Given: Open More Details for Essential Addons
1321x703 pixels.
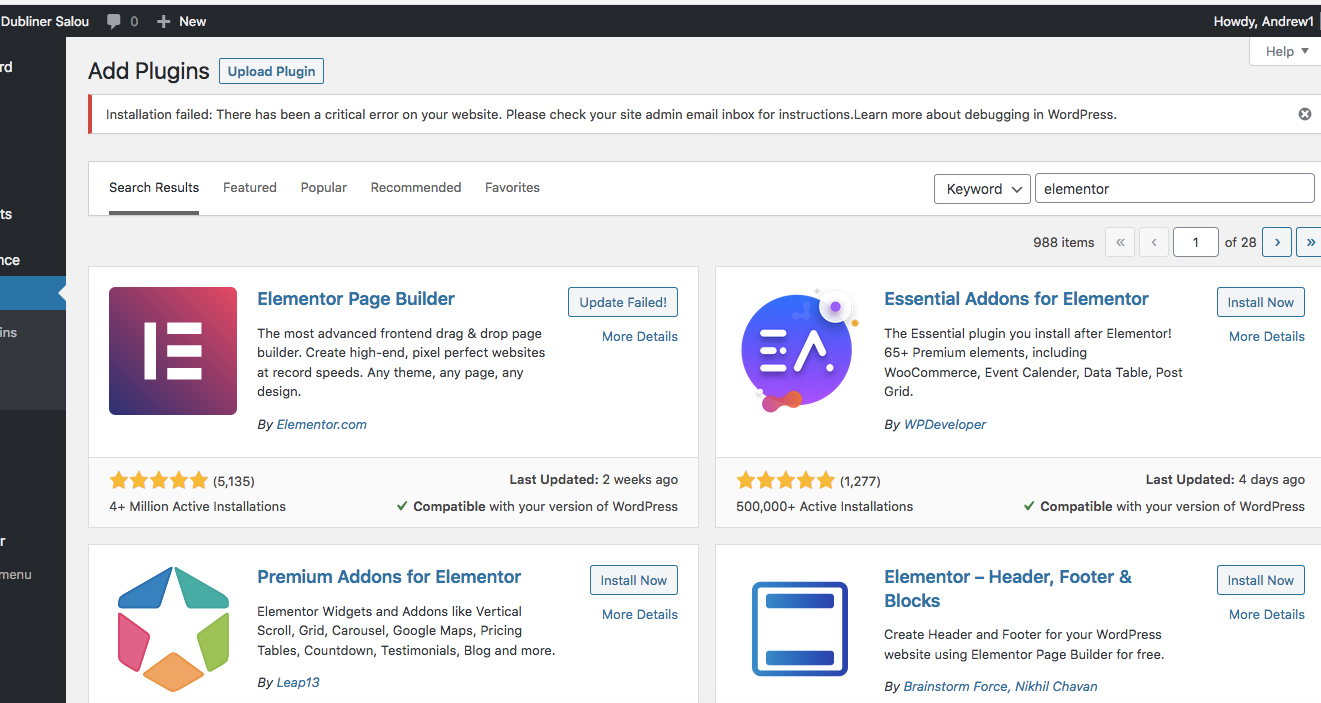Looking at the screenshot, I should point(1267,337).
